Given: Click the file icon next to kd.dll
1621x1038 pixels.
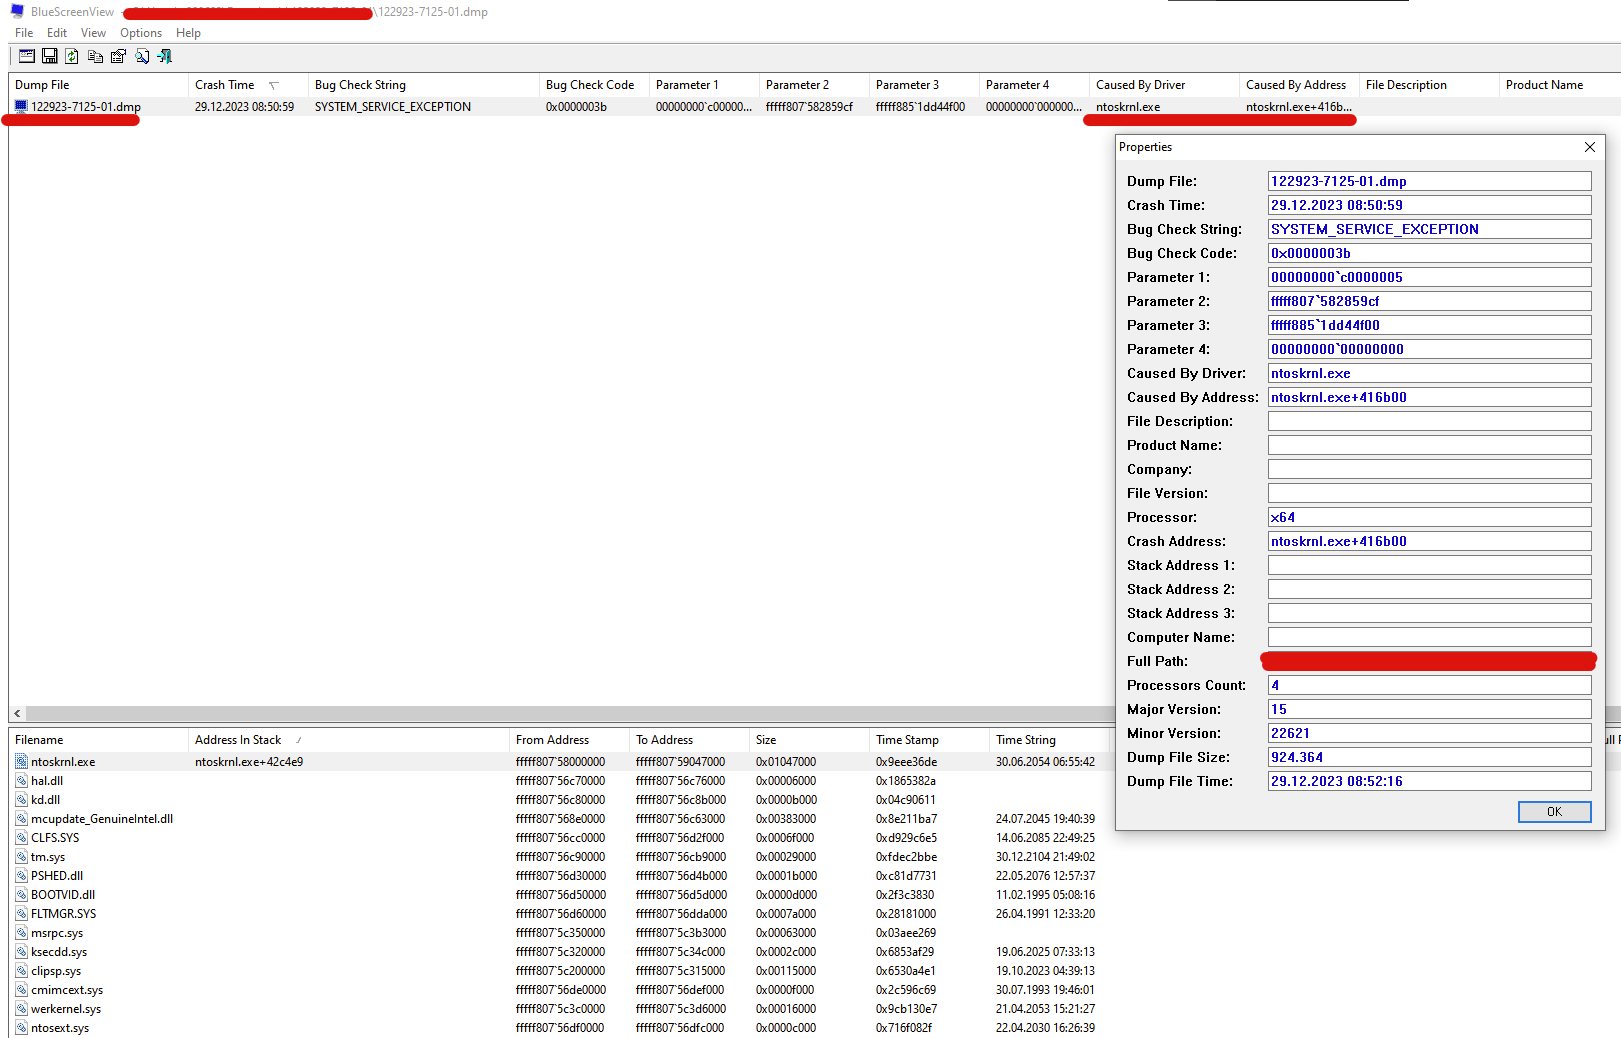Looking at the screenshot, I should tap(21, 800).
